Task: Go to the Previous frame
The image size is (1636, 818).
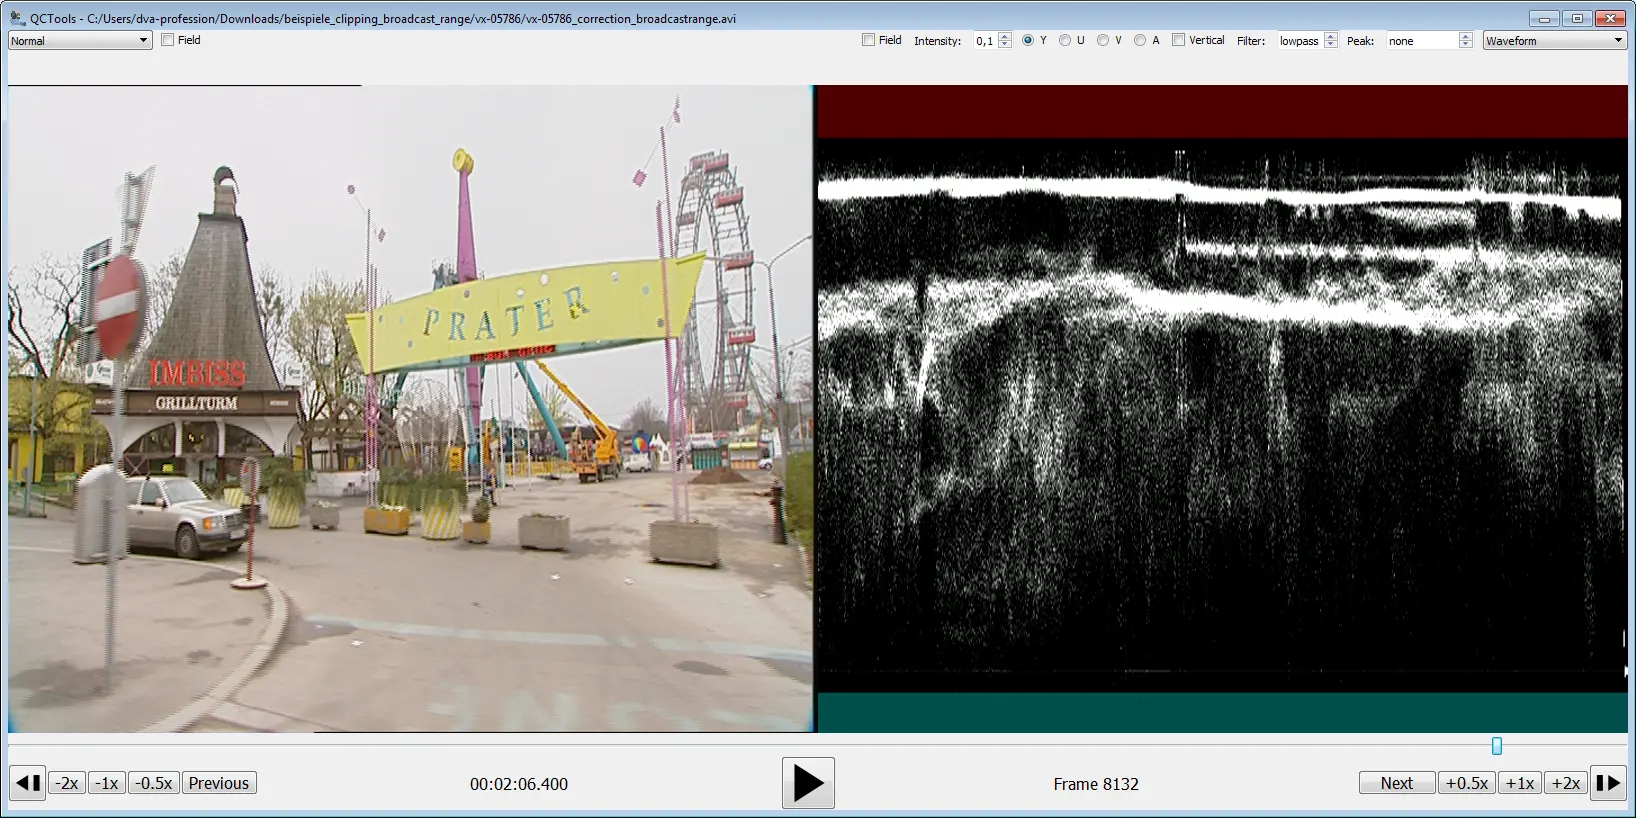Action: (218, 783)
